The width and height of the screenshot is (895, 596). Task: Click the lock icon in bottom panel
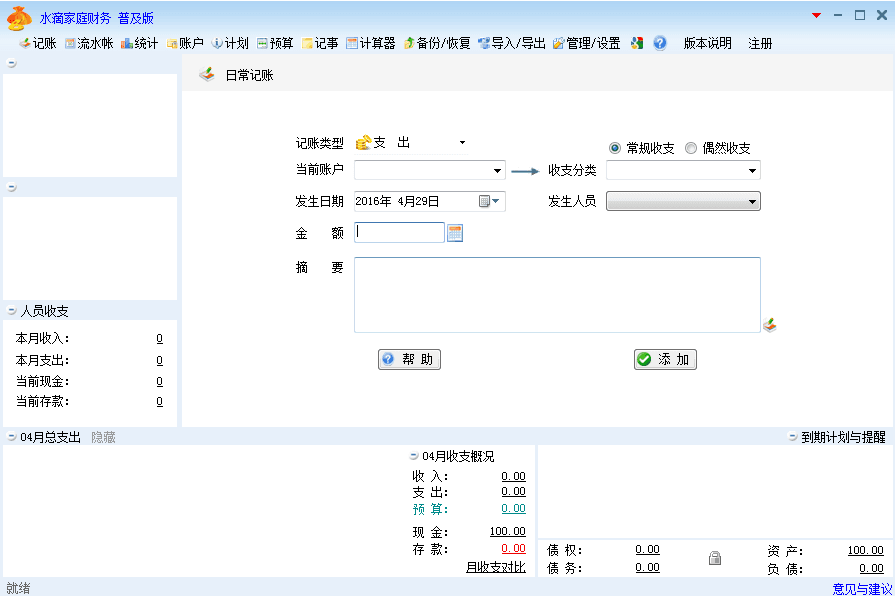tap(715, 558)
